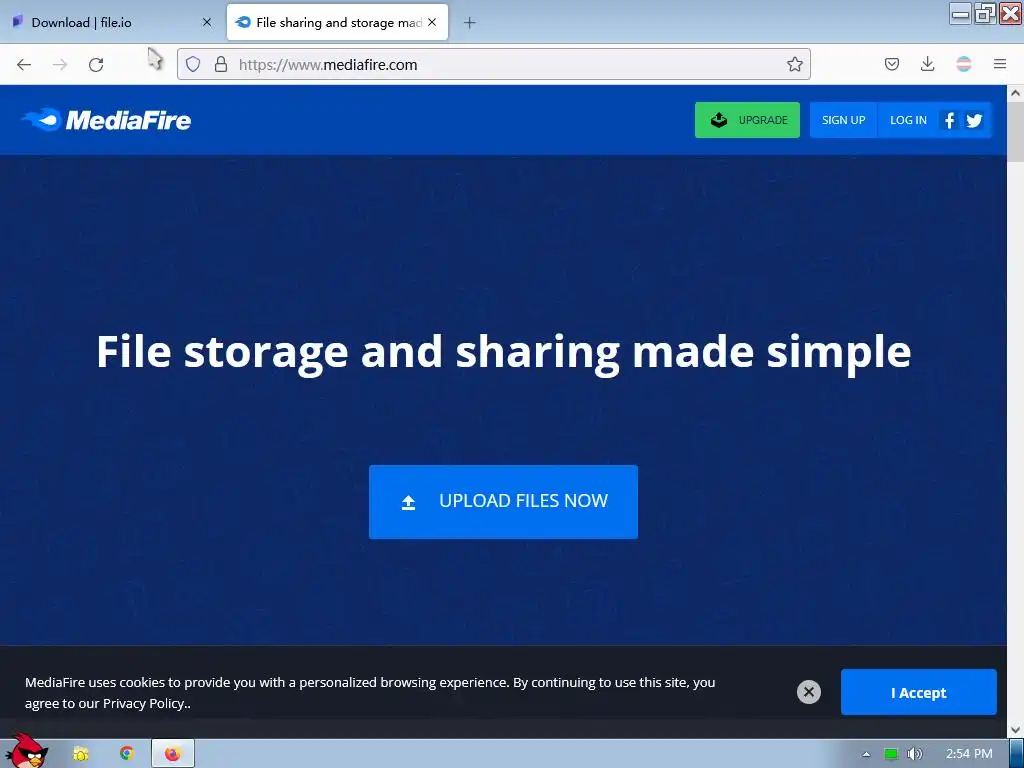
Task: Accept cookies with I Accept
Action: 918,692
